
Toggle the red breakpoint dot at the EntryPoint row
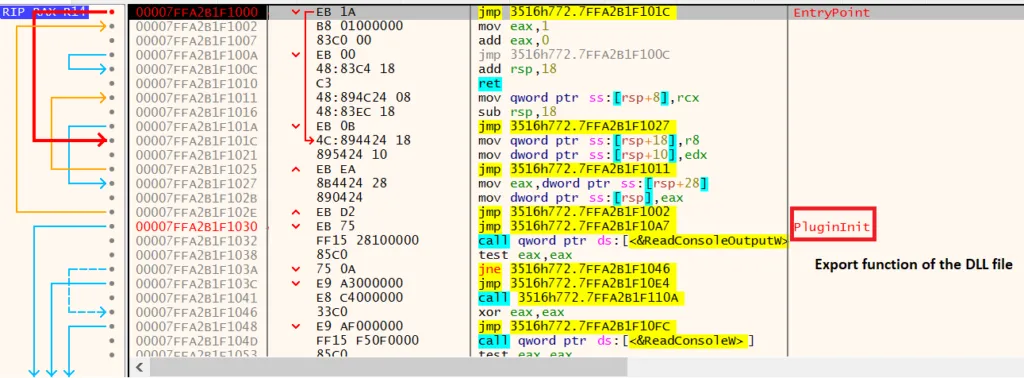(112, 12)
